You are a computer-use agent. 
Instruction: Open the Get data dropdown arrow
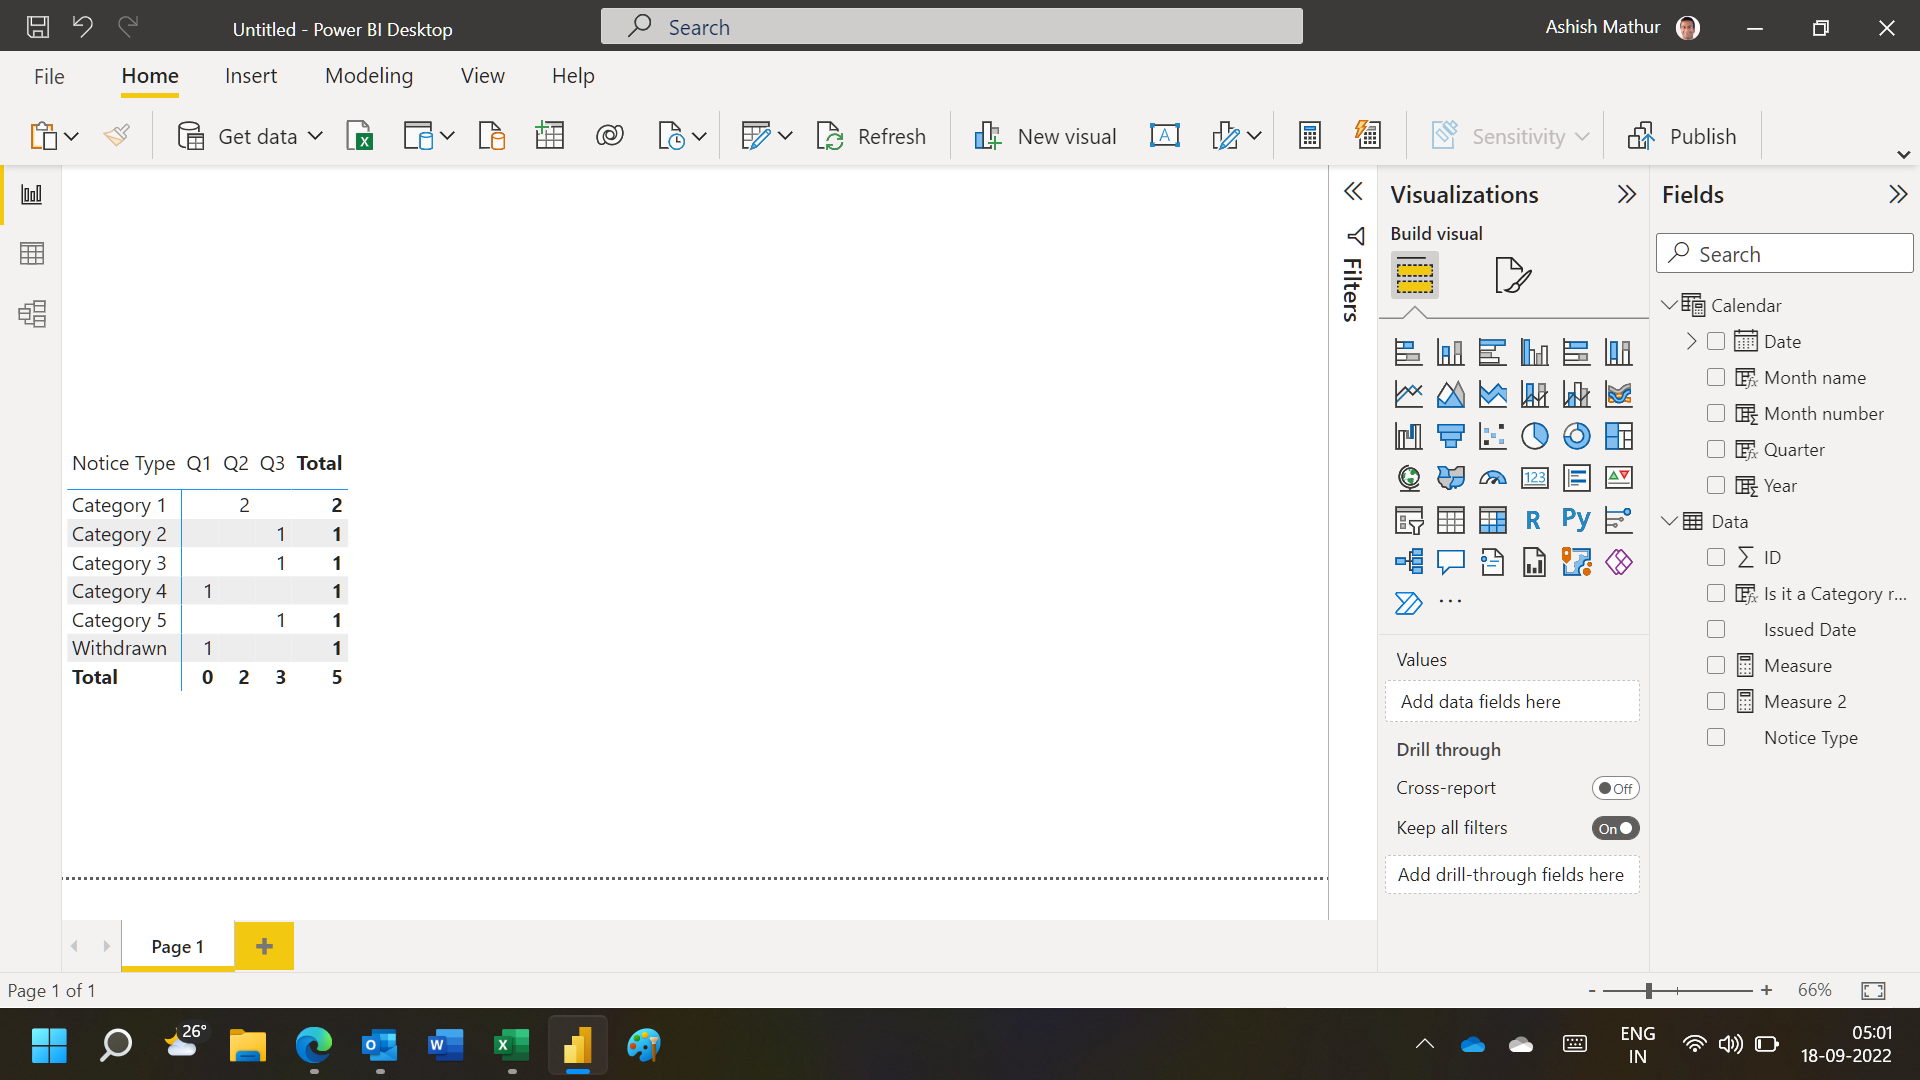(x=315, y=136)
